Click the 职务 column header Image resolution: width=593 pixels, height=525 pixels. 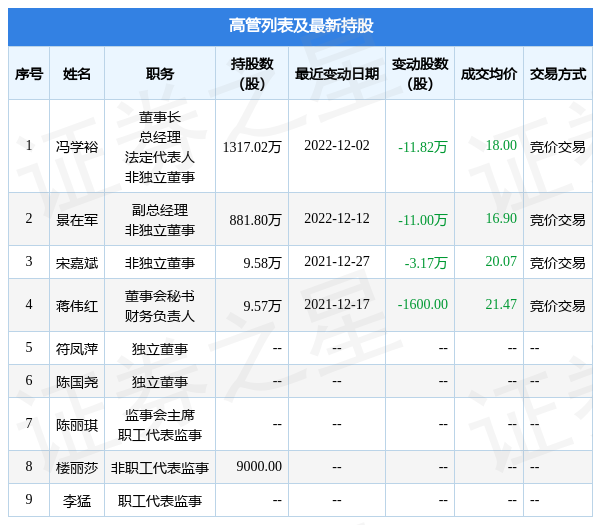pyautogui.click(x=160, y=74)
